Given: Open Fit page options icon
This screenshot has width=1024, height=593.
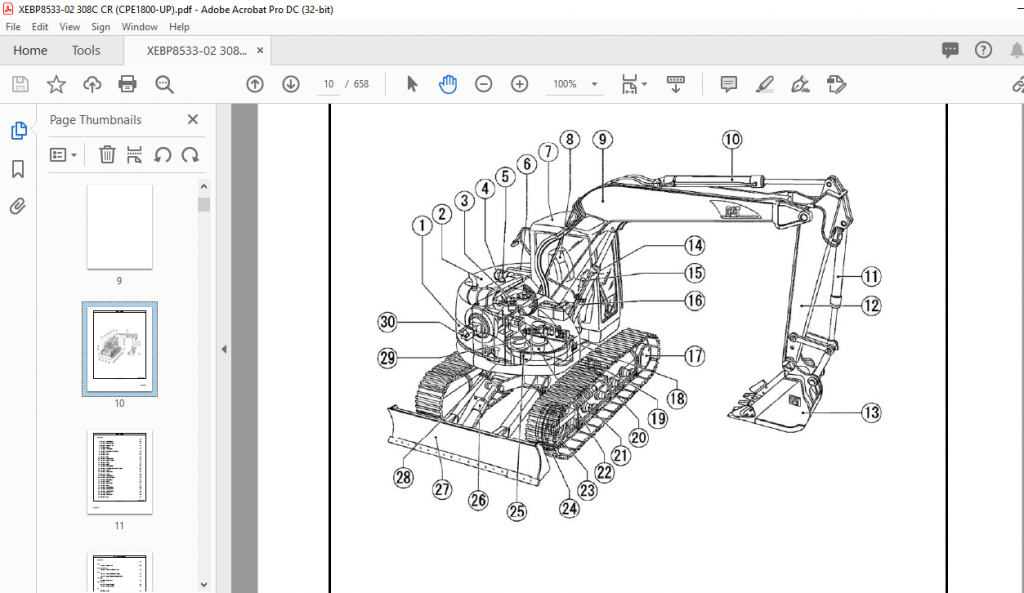Looking at the screenshot, I should pyautogui.click(x=629, y=84).
